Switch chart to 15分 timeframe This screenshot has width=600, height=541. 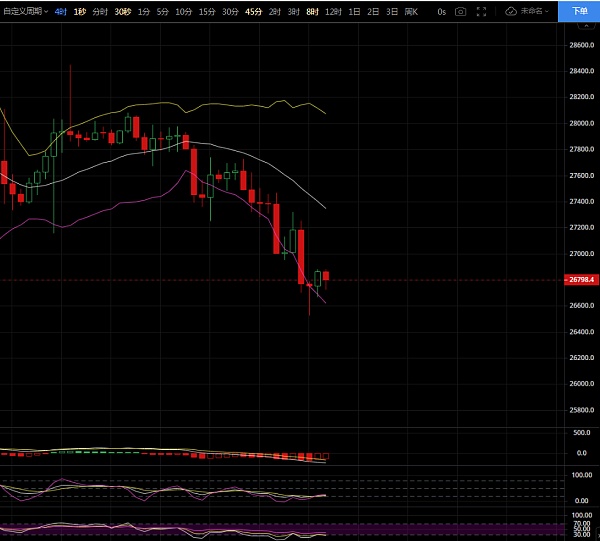click(206, 11)
